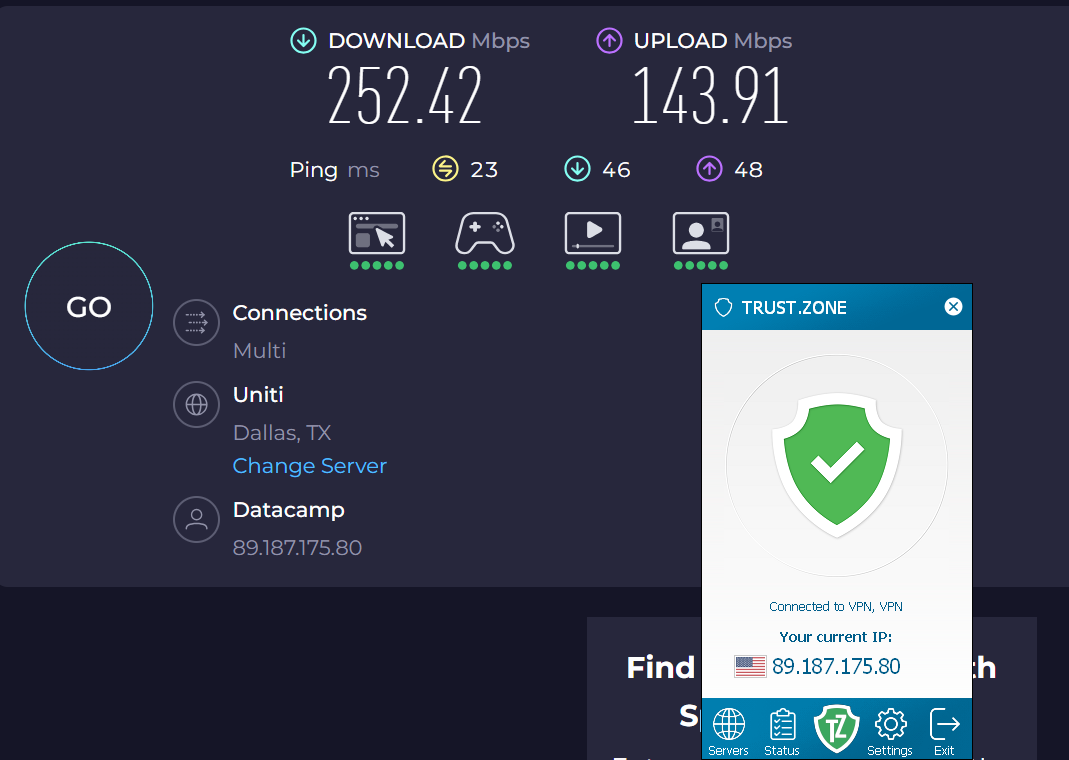Click the GO speed test button
The image size is (1069, 760).
(x=89, y=307)
